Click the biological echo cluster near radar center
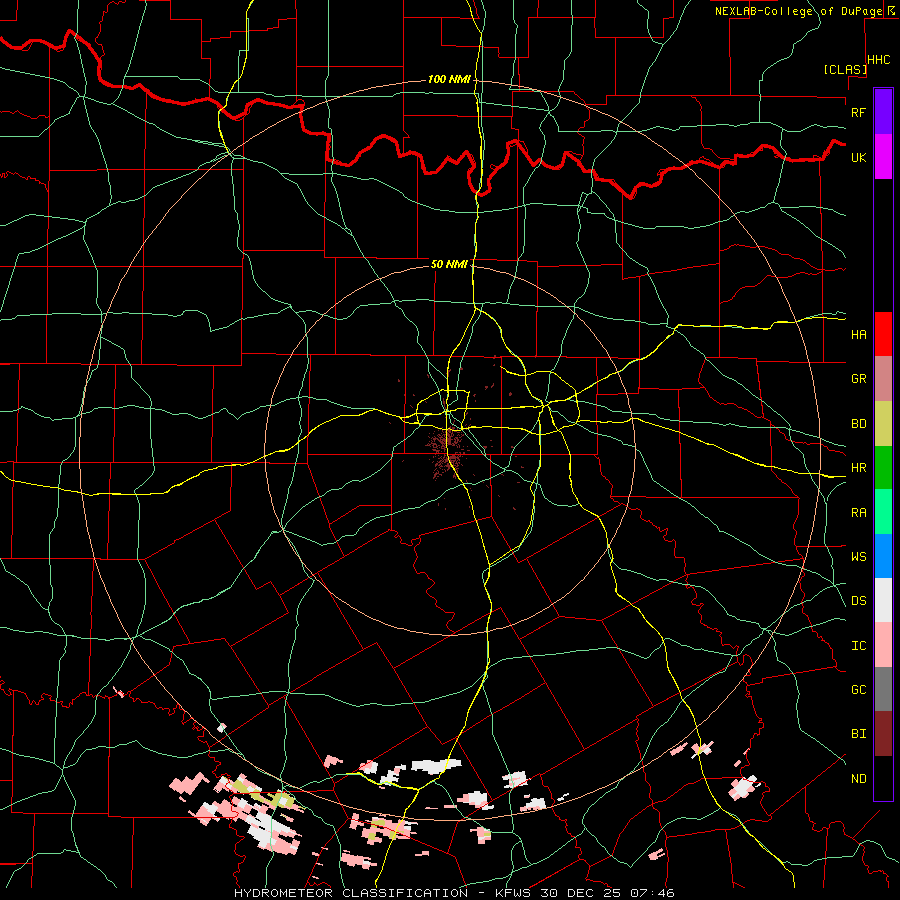Screen dimensions: 900x900 [447, 451]
